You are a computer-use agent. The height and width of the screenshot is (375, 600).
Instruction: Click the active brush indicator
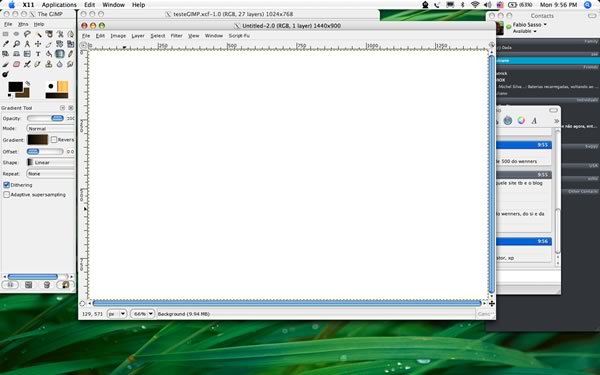(51, 86)
